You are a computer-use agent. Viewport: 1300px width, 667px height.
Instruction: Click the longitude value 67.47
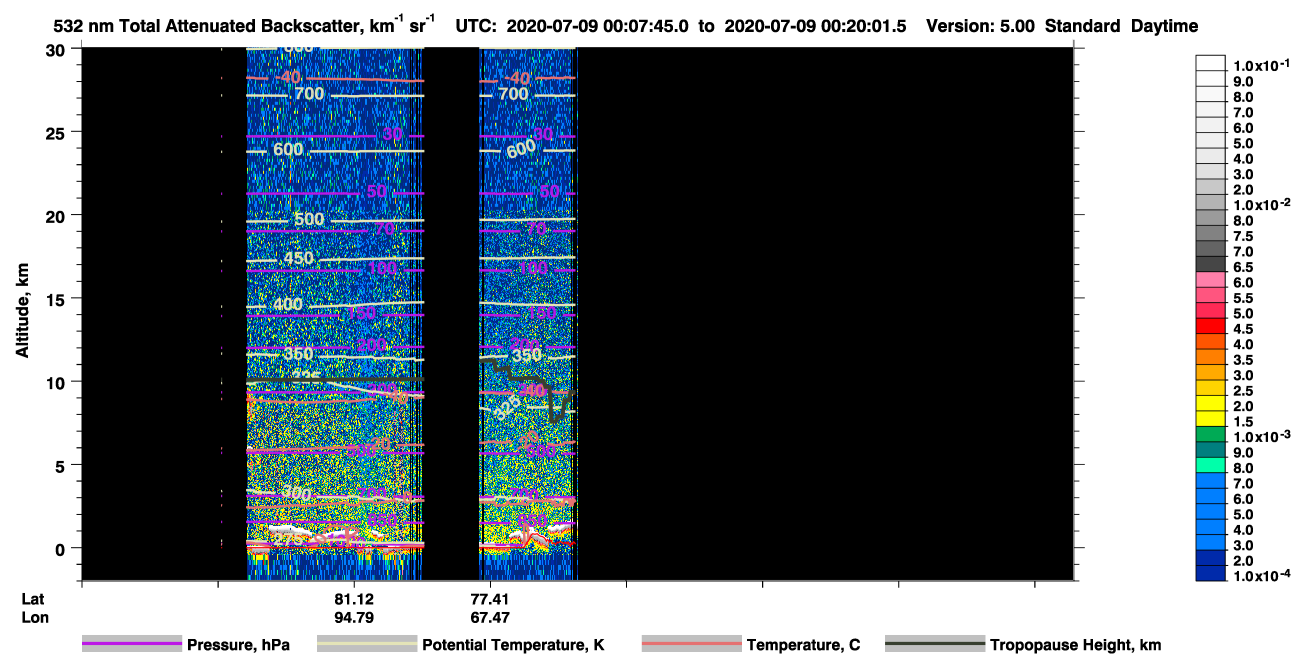490,618
